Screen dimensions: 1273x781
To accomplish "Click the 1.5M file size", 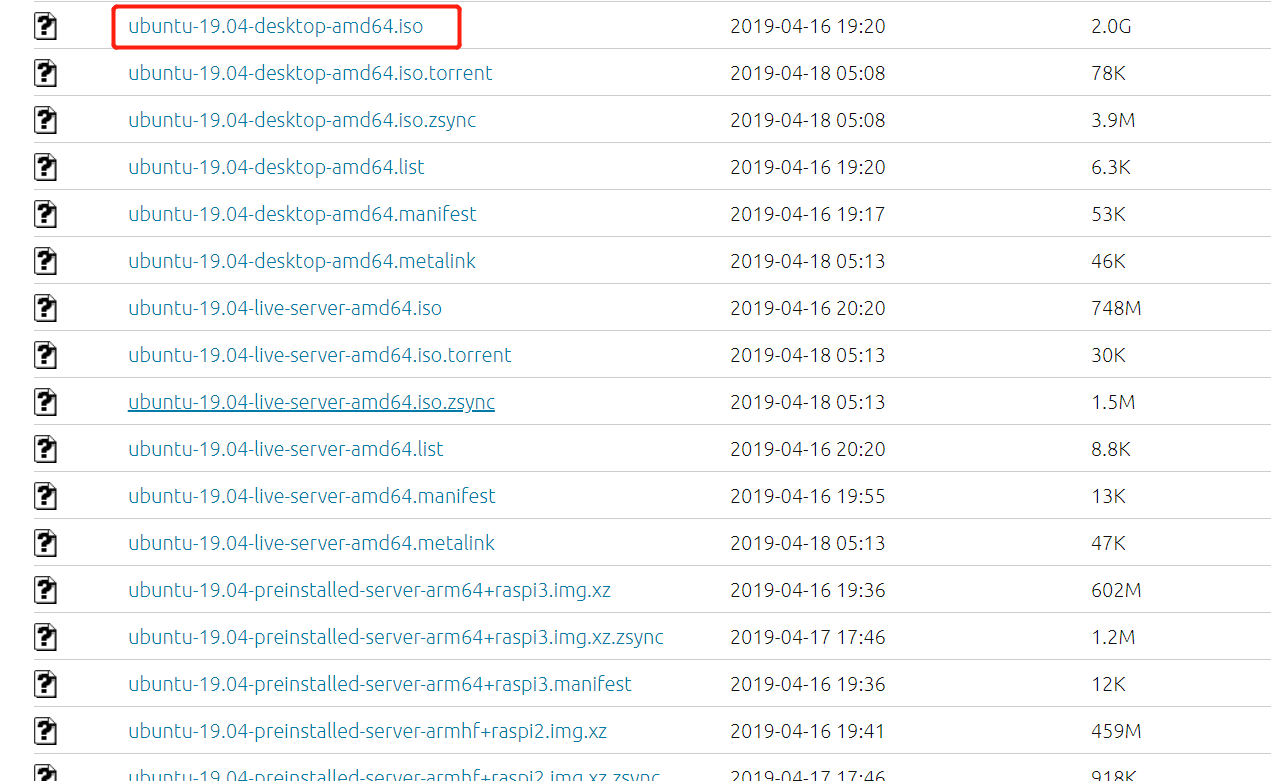I will coord(1113,402).
